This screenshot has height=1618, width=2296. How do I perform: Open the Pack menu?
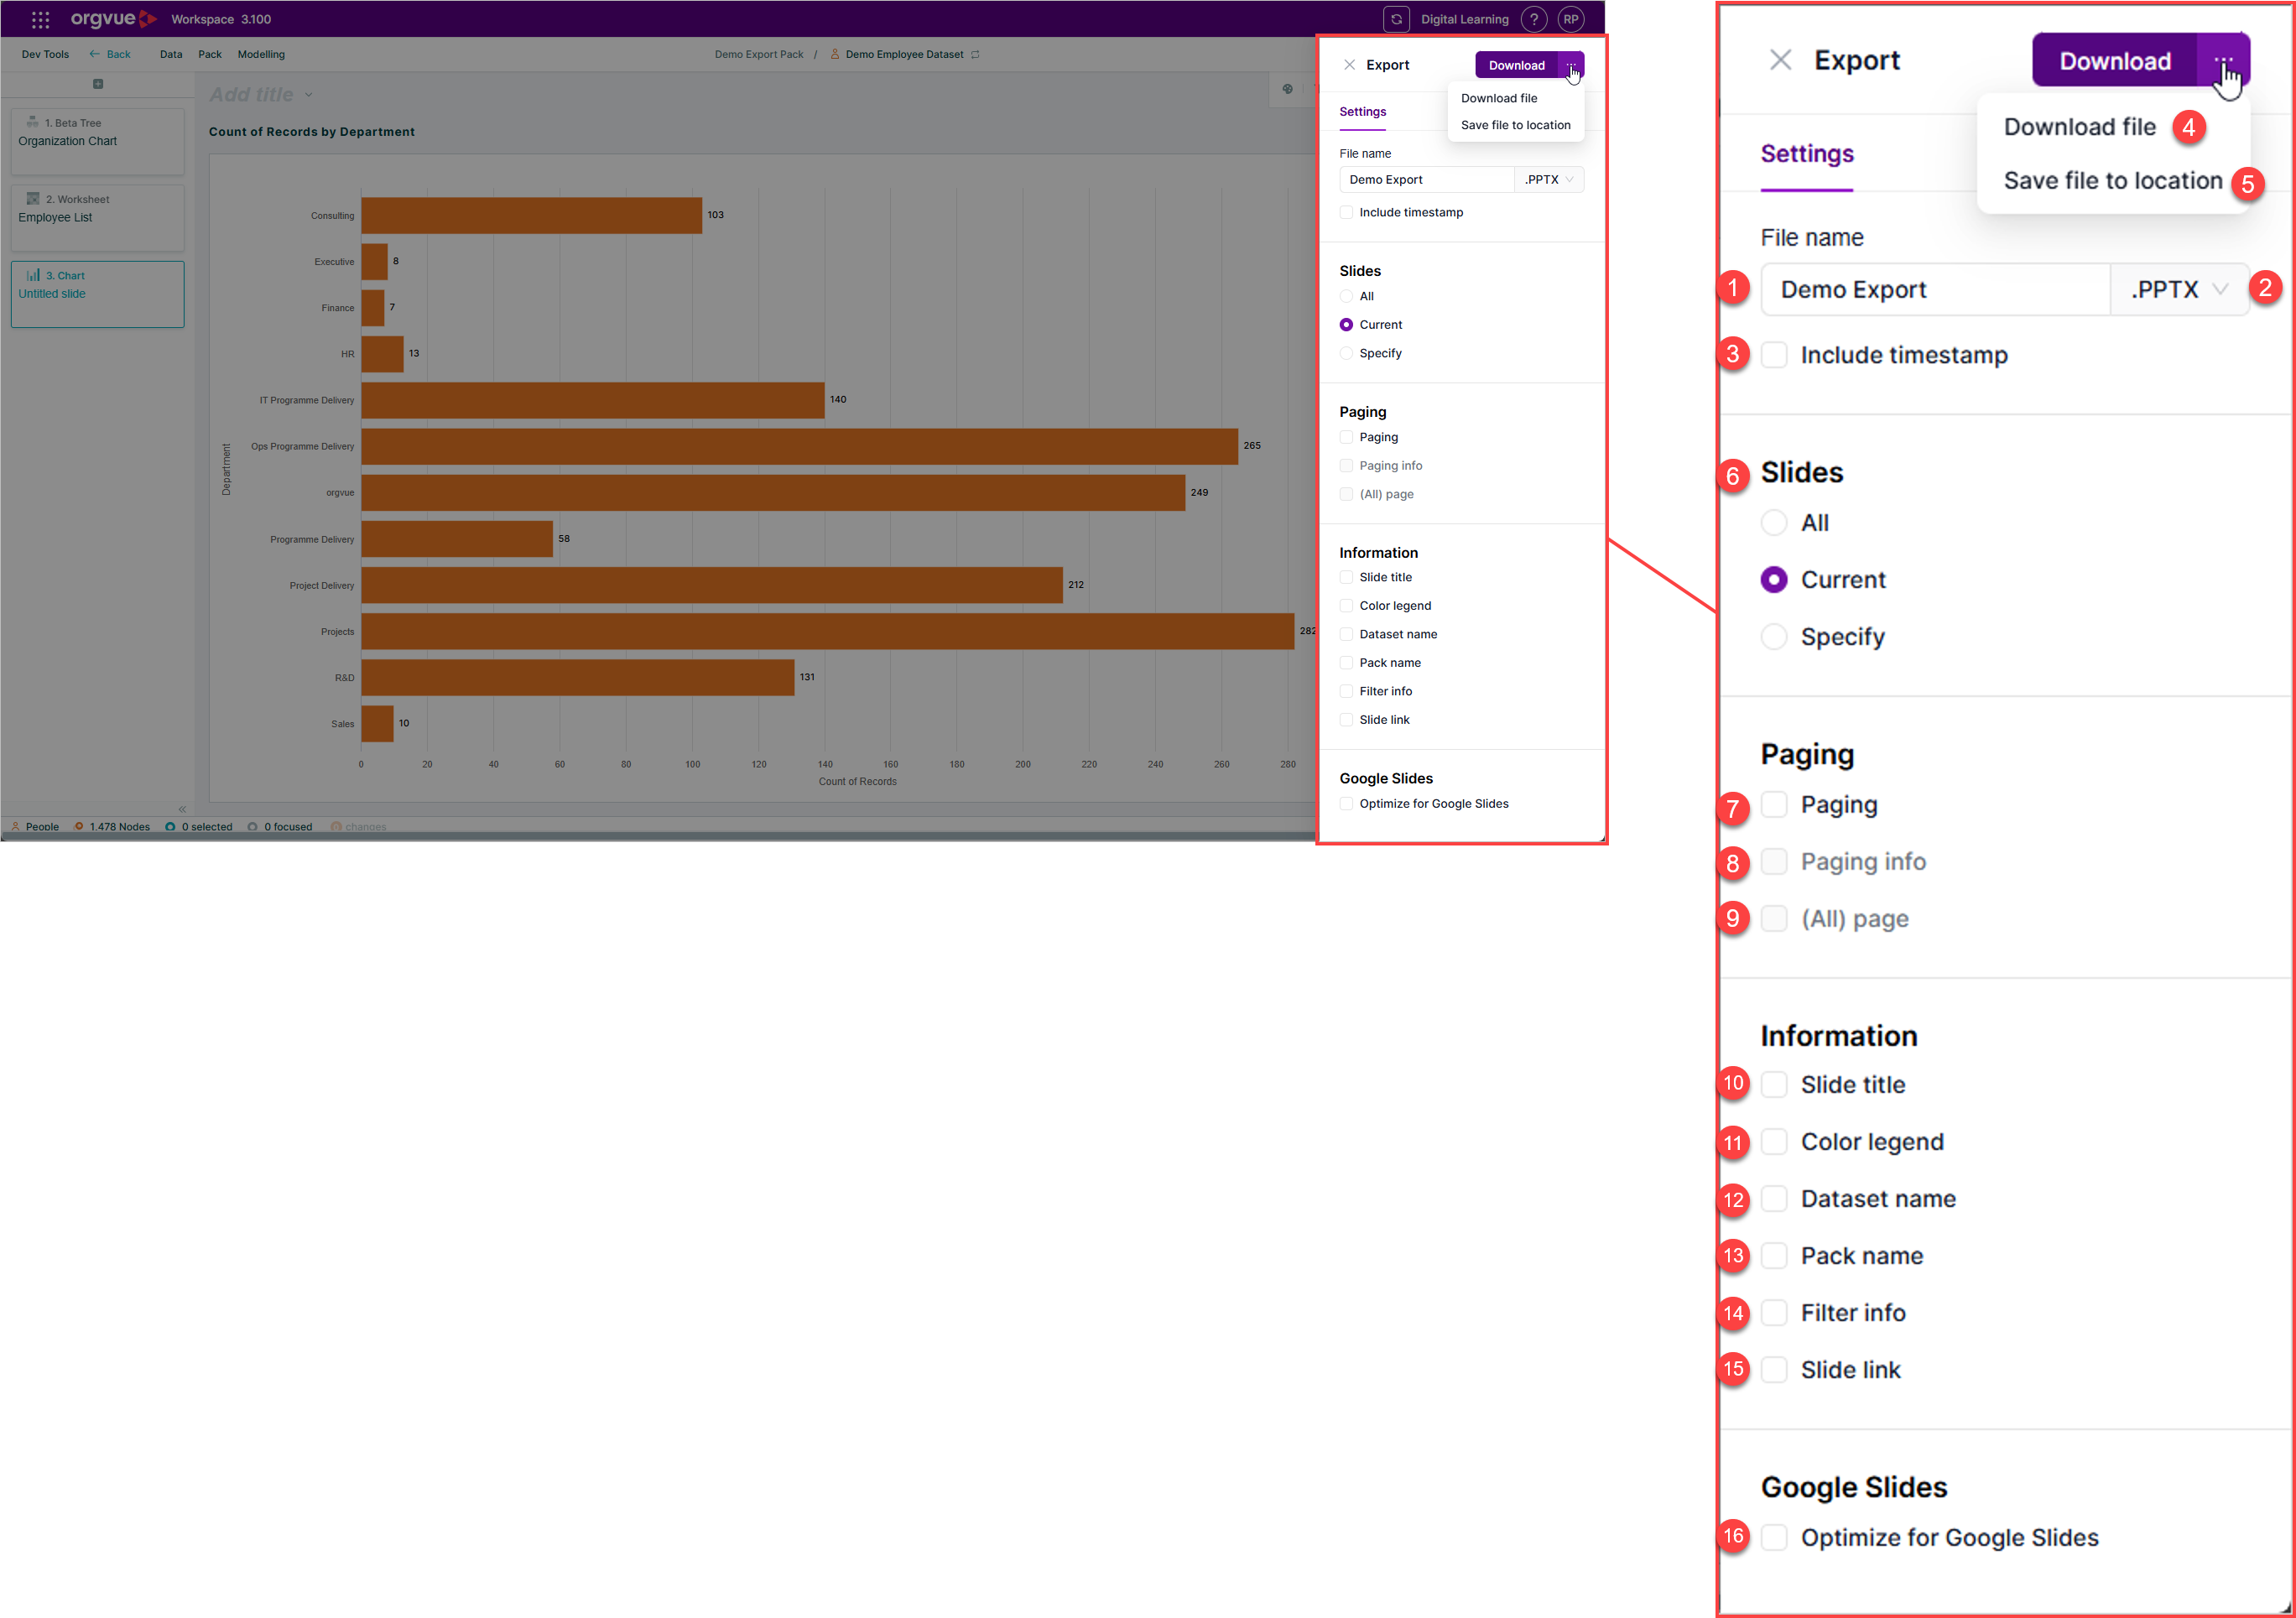[210, 55]
